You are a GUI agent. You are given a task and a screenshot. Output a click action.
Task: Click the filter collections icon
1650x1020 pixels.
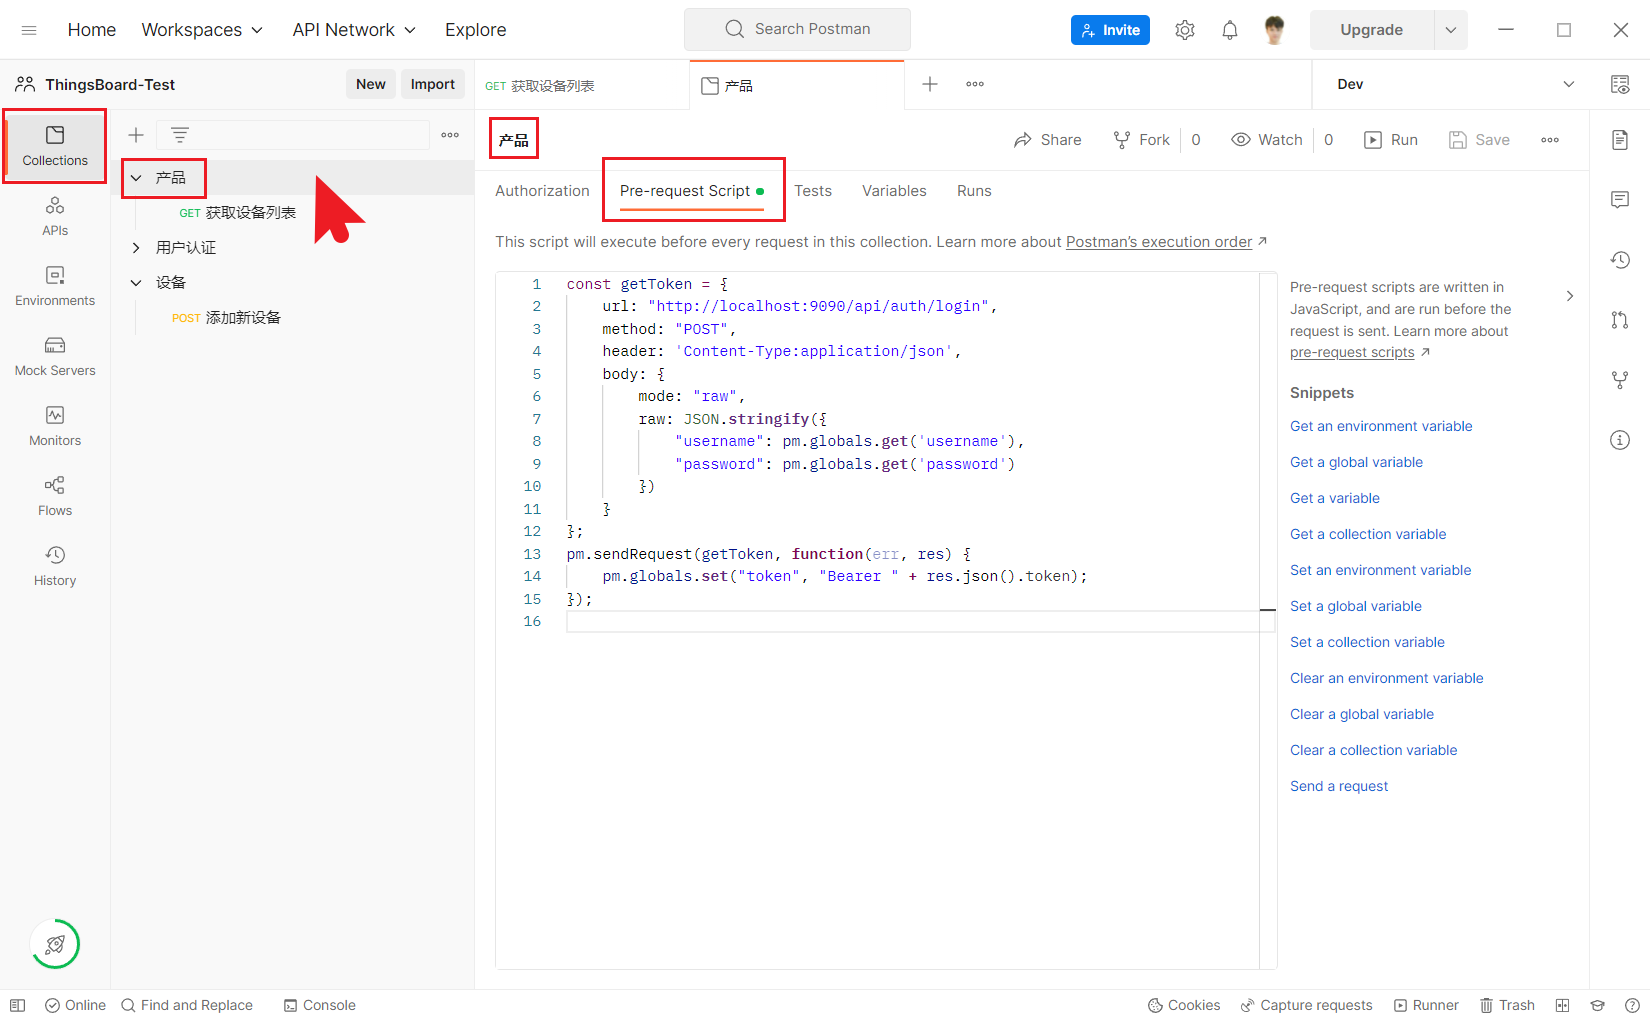[x=180, y=135]
